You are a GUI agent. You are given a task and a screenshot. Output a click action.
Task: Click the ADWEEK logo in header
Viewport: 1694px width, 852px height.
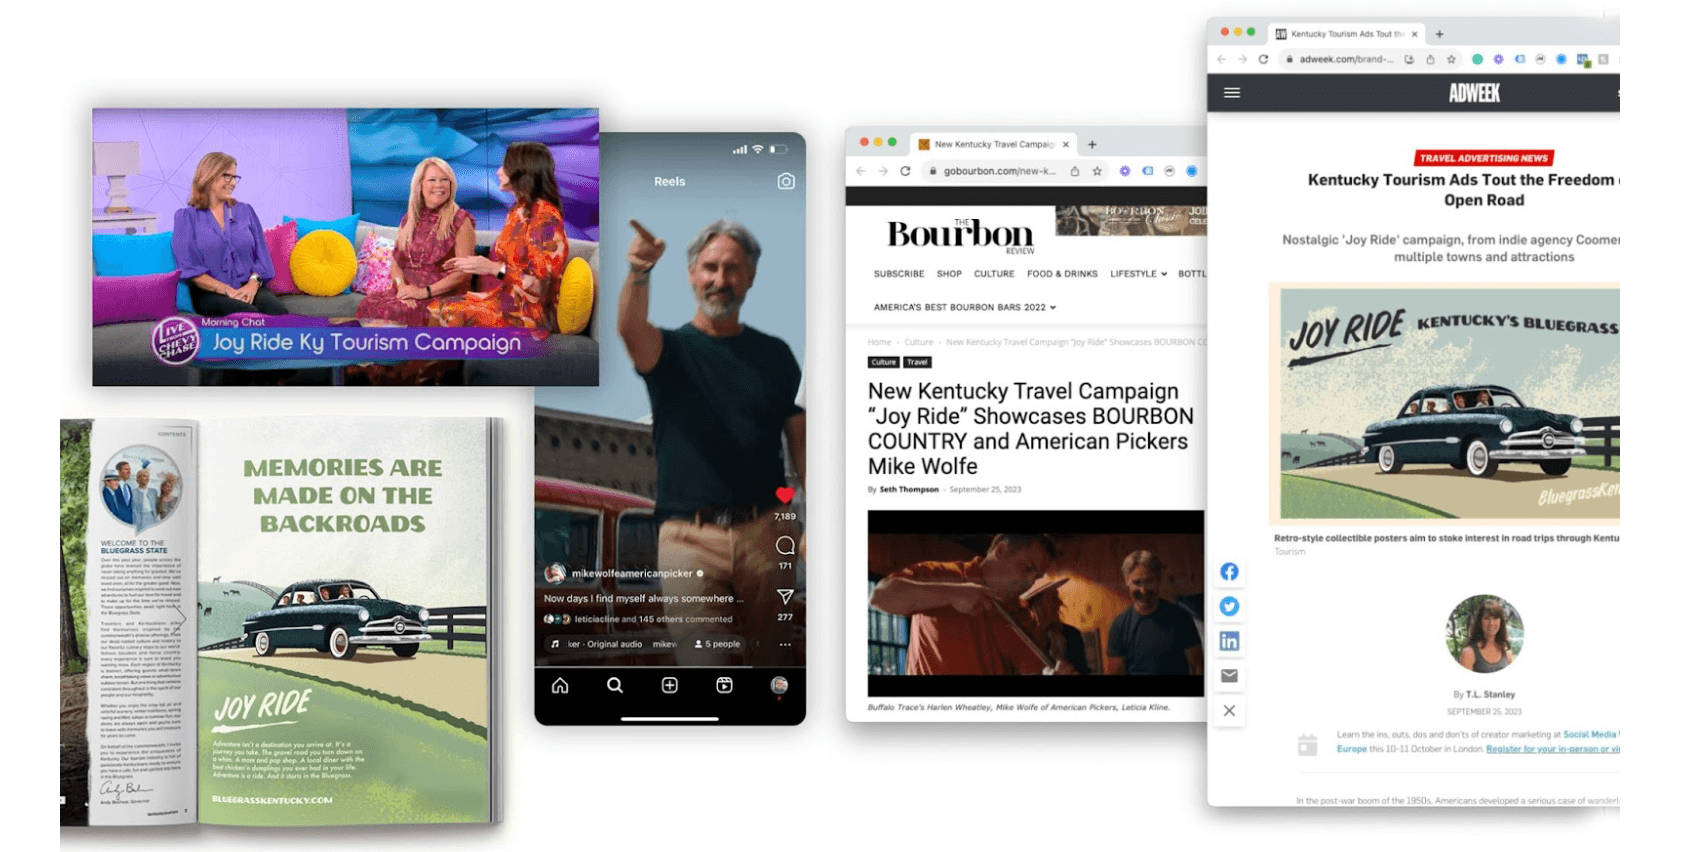(1474, 93)
